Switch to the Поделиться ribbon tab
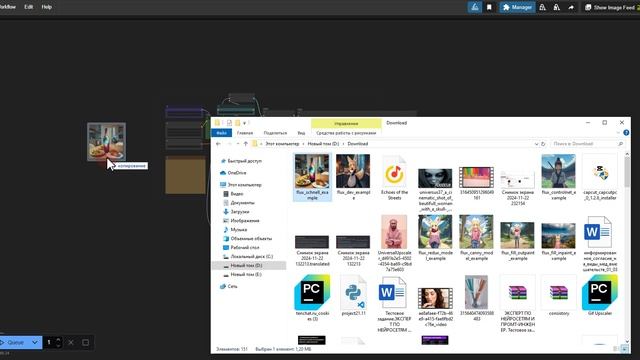640x360 pixels. tap(275, 133)
